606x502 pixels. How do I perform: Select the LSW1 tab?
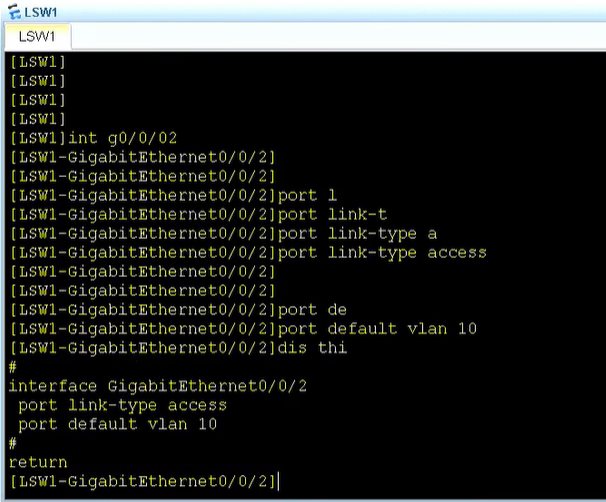(37, 36)
